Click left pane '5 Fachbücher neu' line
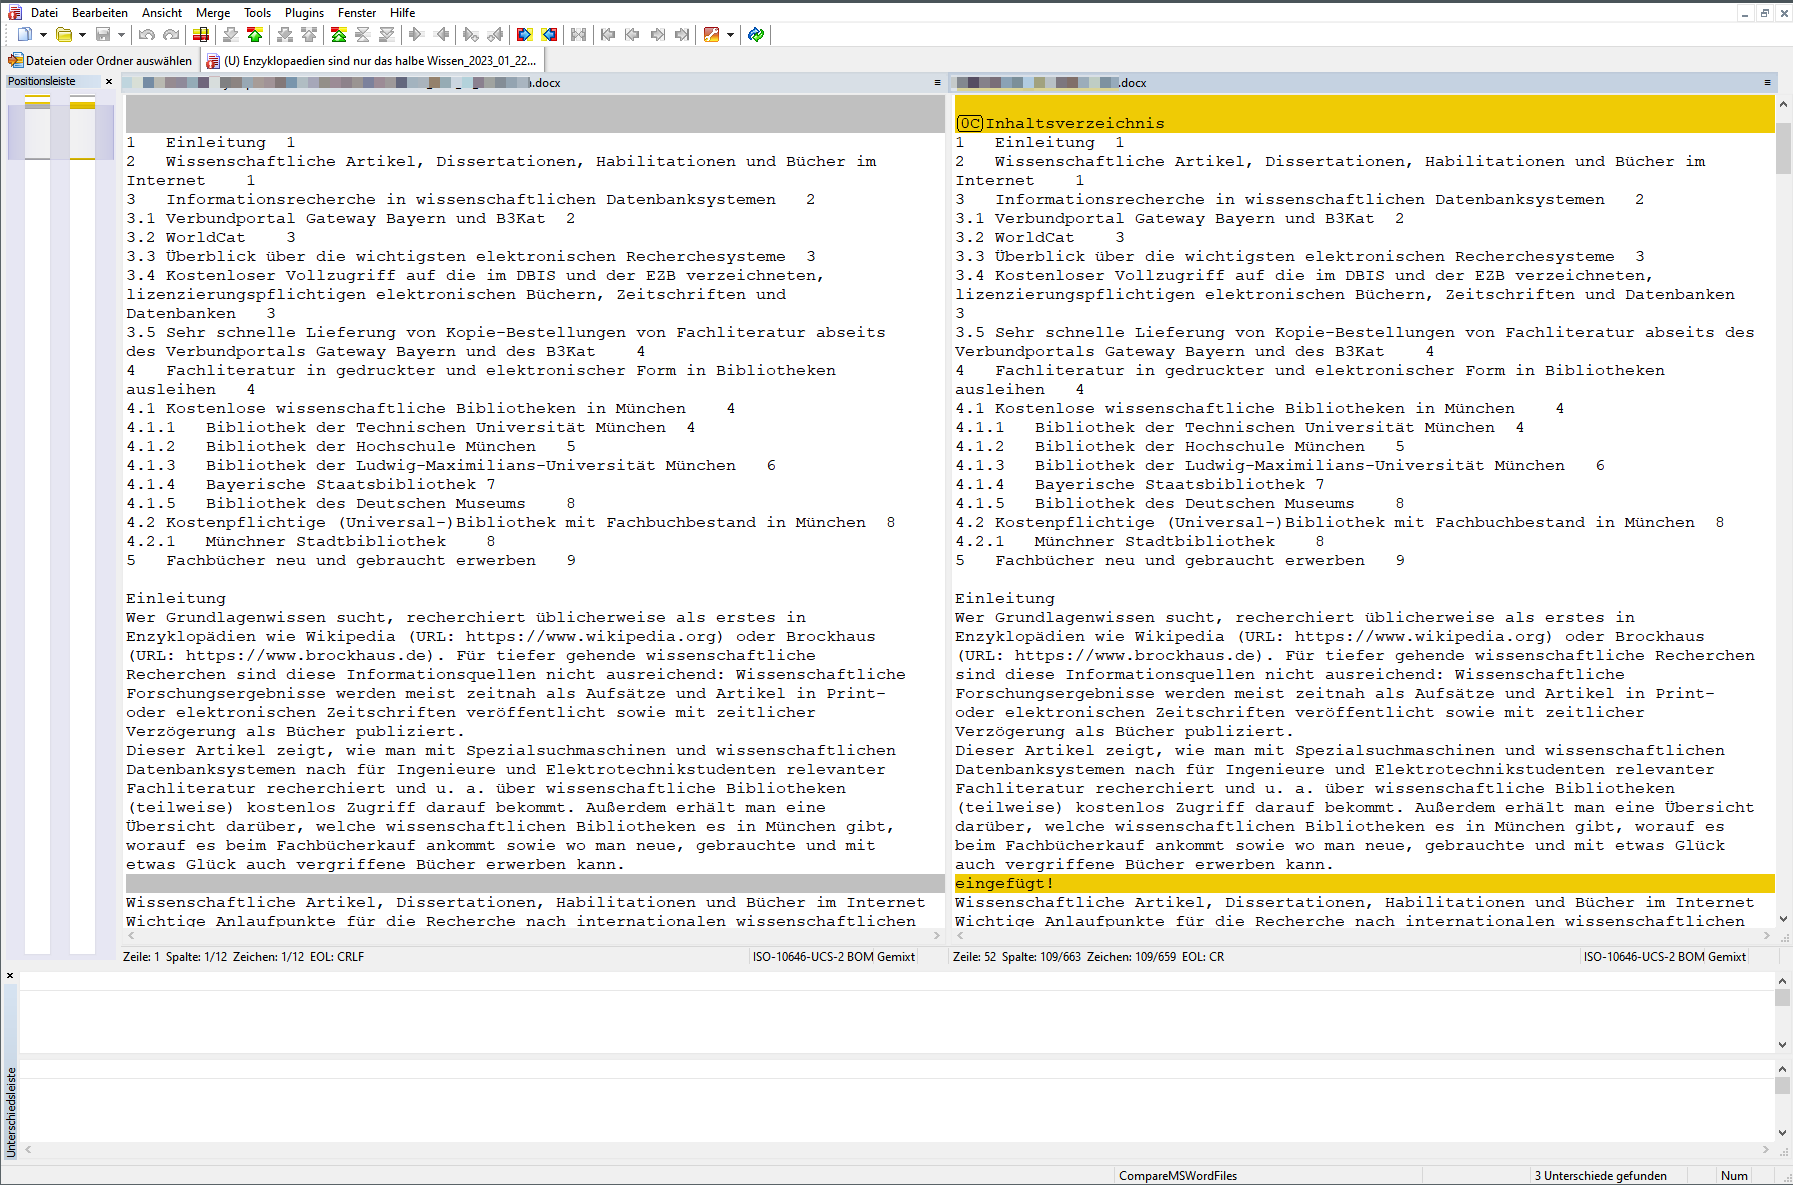Image resolution: width=1793 pixels, height=1185 pixels. point(350,560)
